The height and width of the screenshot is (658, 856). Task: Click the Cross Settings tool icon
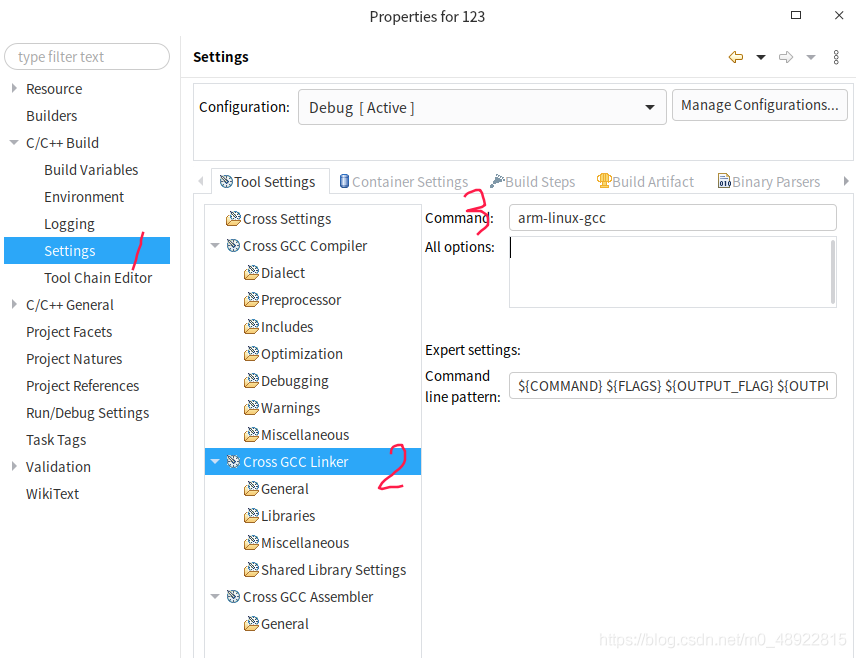233,219
